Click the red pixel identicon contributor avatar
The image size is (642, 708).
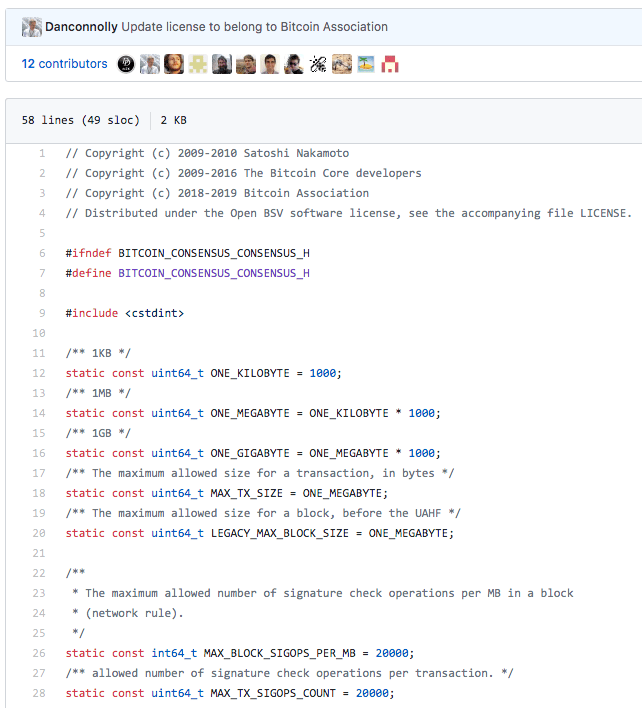pos(390,64)
